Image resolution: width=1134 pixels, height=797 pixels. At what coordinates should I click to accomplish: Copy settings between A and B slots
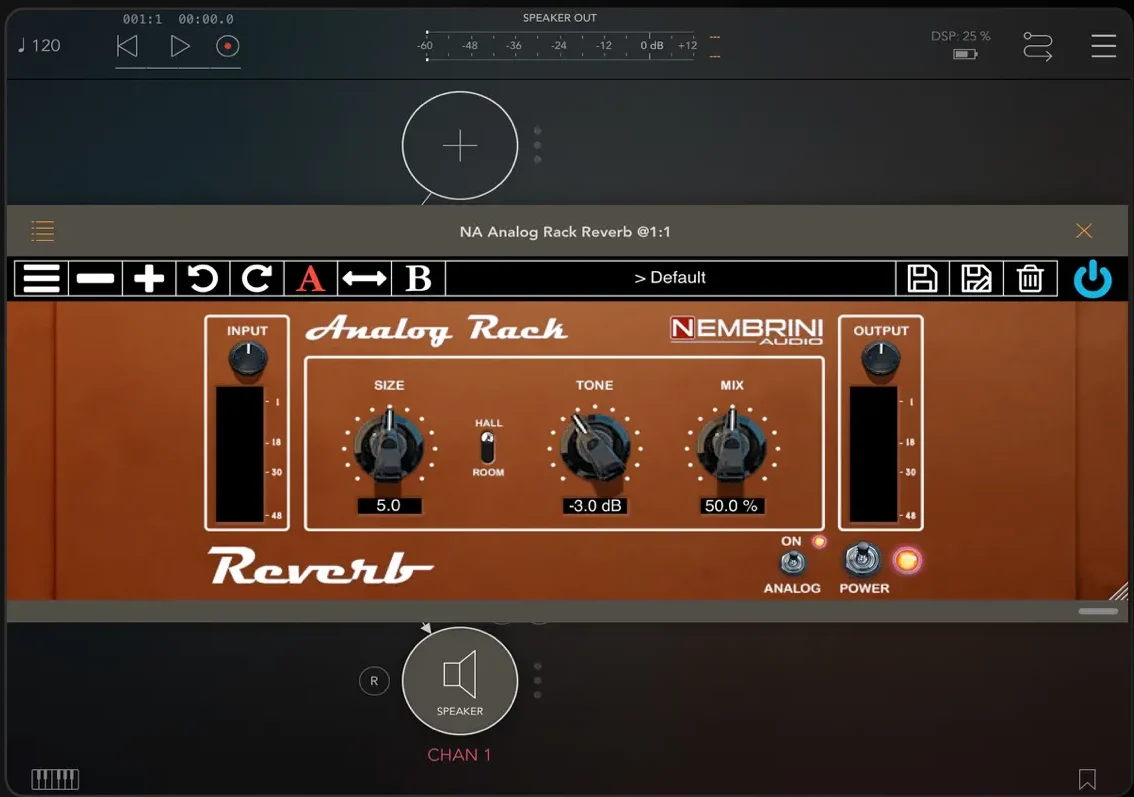364,278
